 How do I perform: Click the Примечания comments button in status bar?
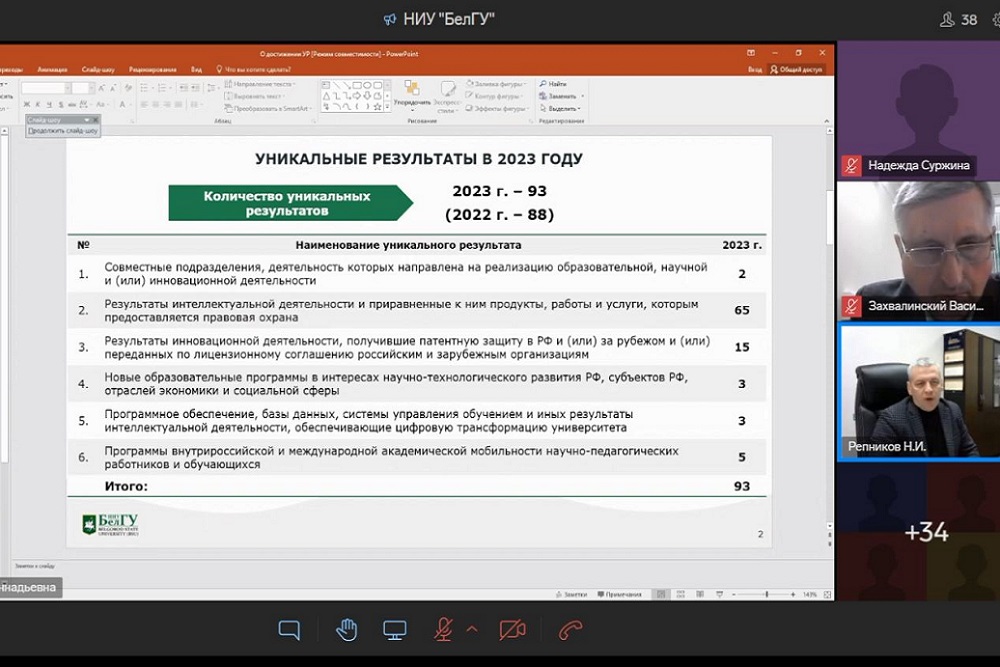[x=619, y=594]
